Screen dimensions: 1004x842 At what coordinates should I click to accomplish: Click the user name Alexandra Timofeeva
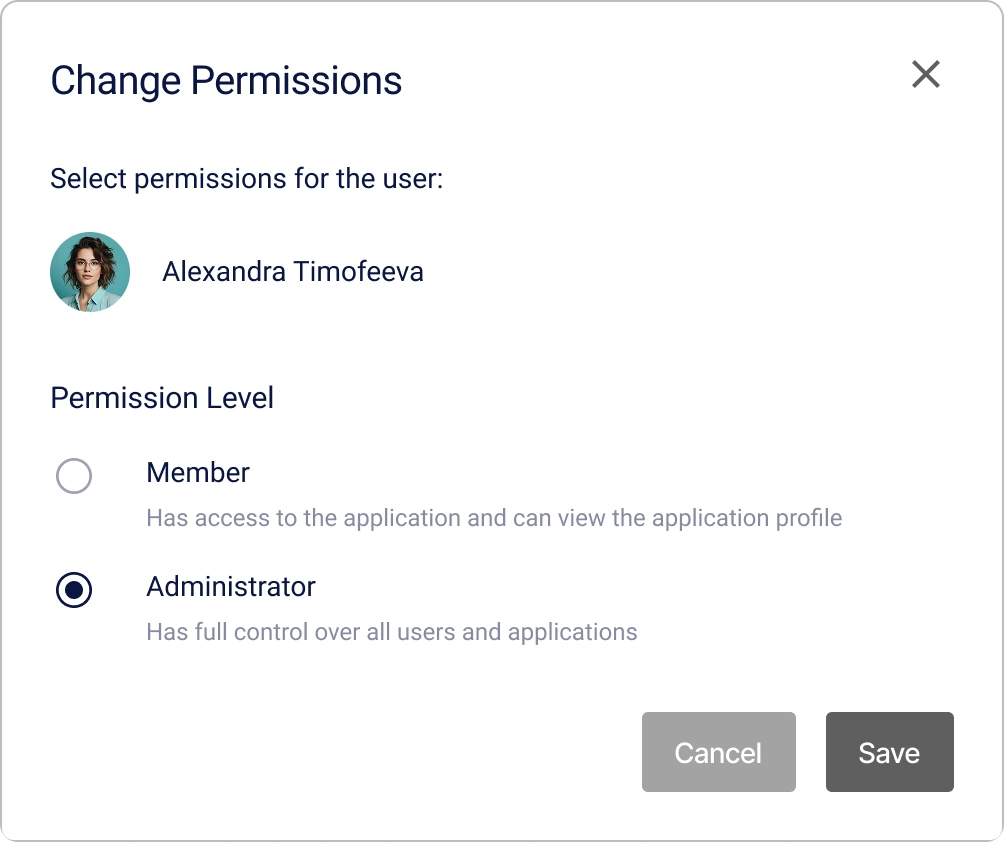292,271
